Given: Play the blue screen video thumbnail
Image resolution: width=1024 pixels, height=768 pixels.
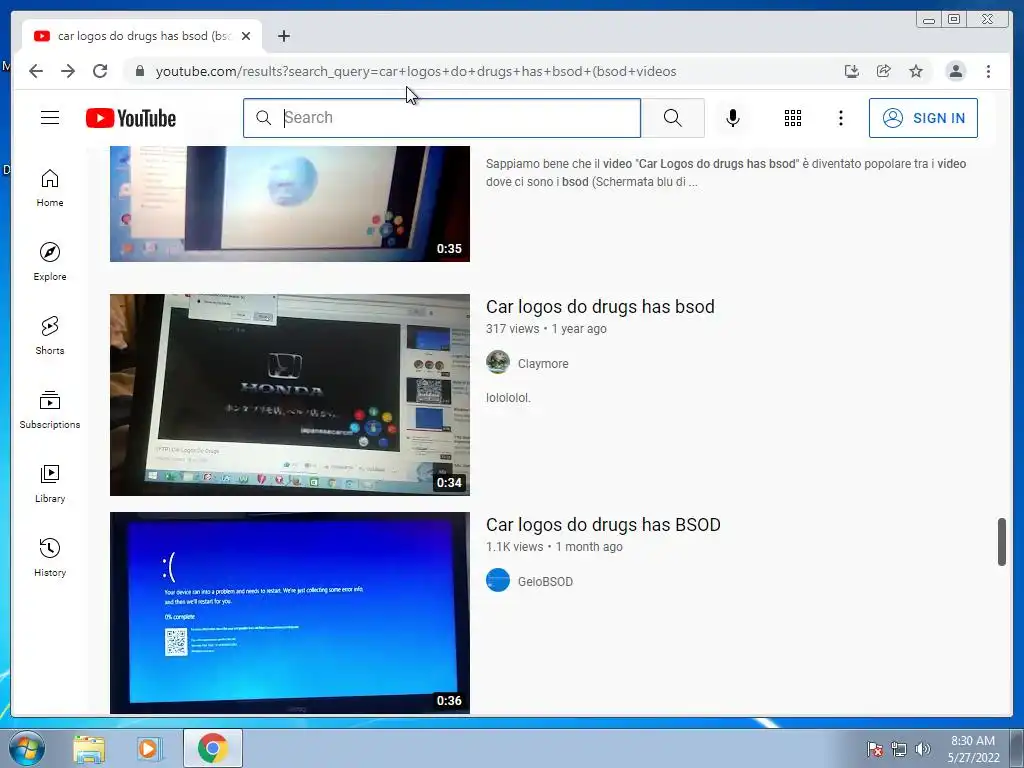Looking at the screenshot, I should point(289,613).
